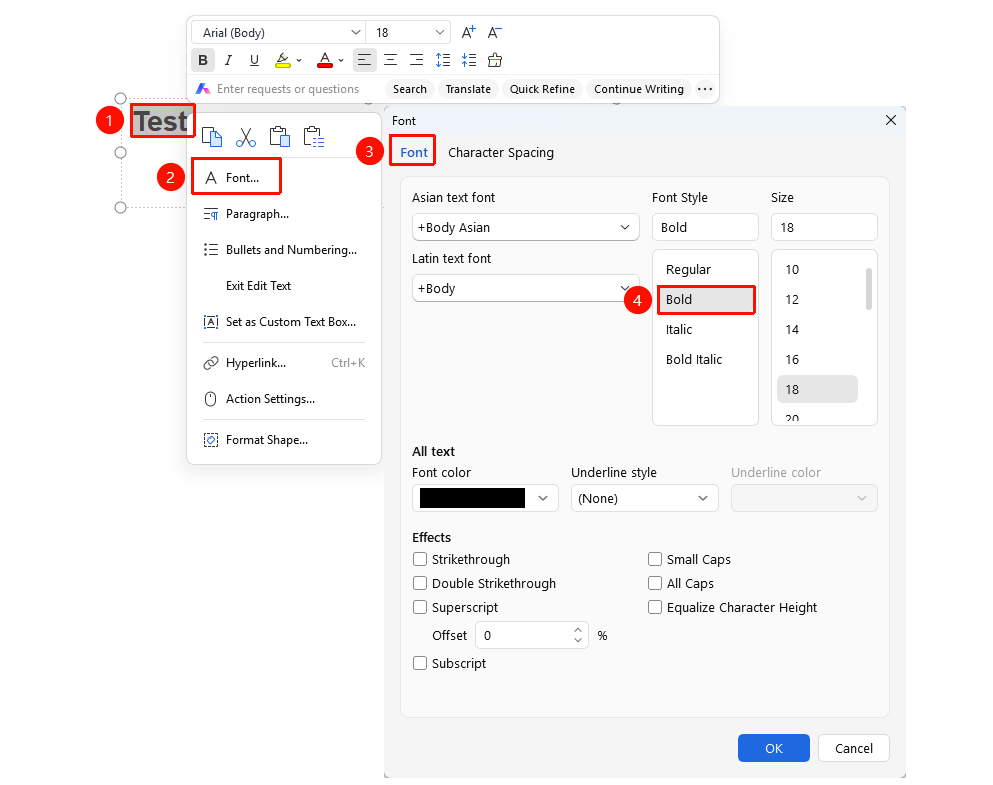Center align text in floating toolbar
The image size is (993, 785).
[x=390, y=60]
